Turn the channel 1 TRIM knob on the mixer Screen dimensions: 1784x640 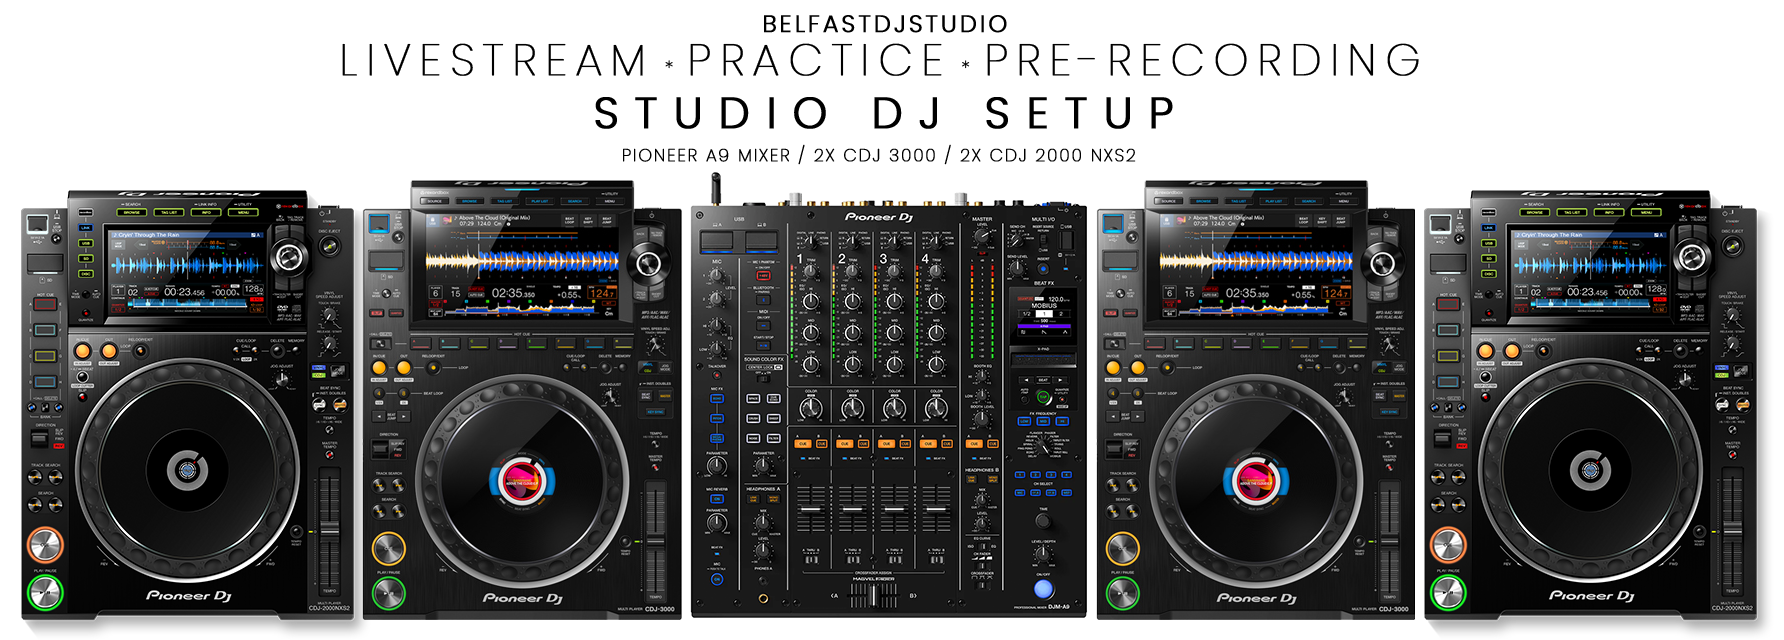pyautogui.click(x=810, y=274)
